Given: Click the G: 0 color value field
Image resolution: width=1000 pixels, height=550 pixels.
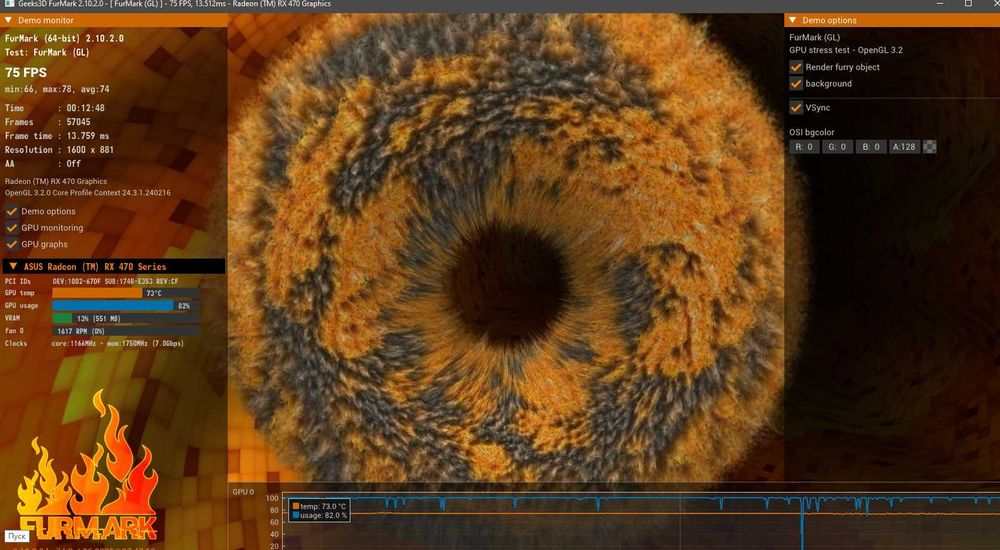Looking at the screenshot, I should pyautogui.click(x=837, y=147).
